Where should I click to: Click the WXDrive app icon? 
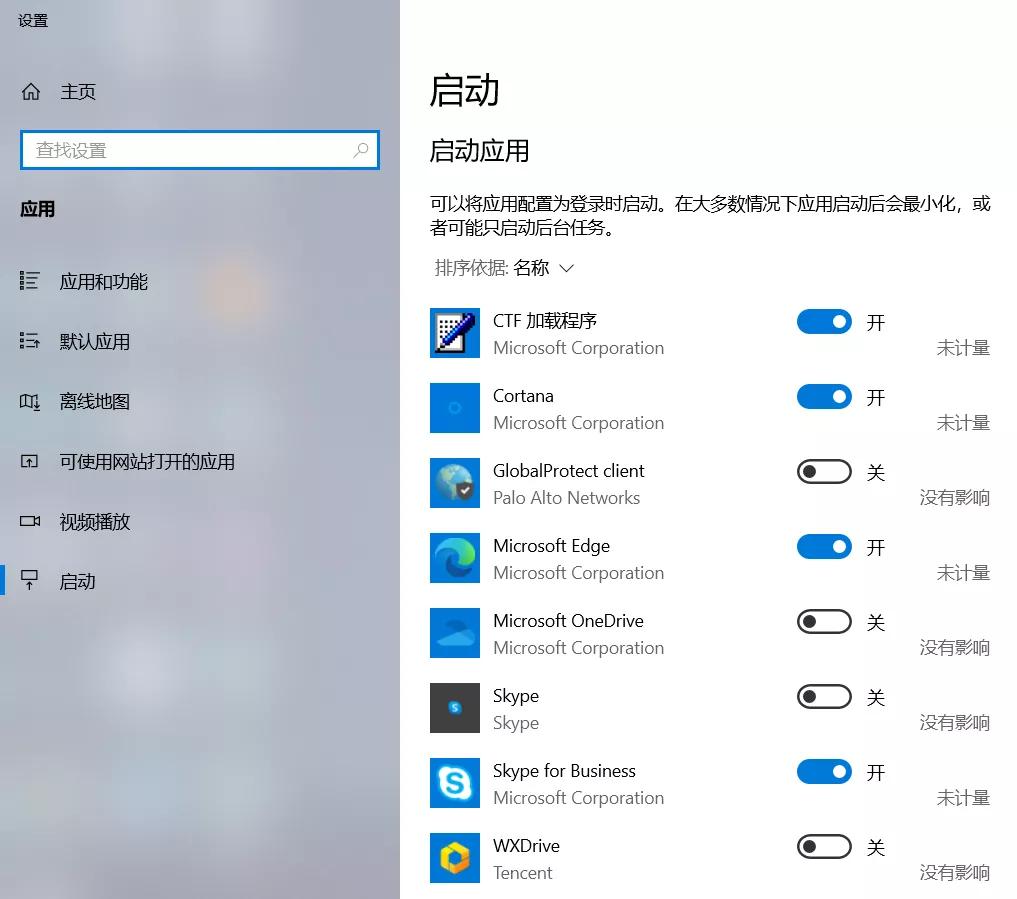(x=455, y=858)
